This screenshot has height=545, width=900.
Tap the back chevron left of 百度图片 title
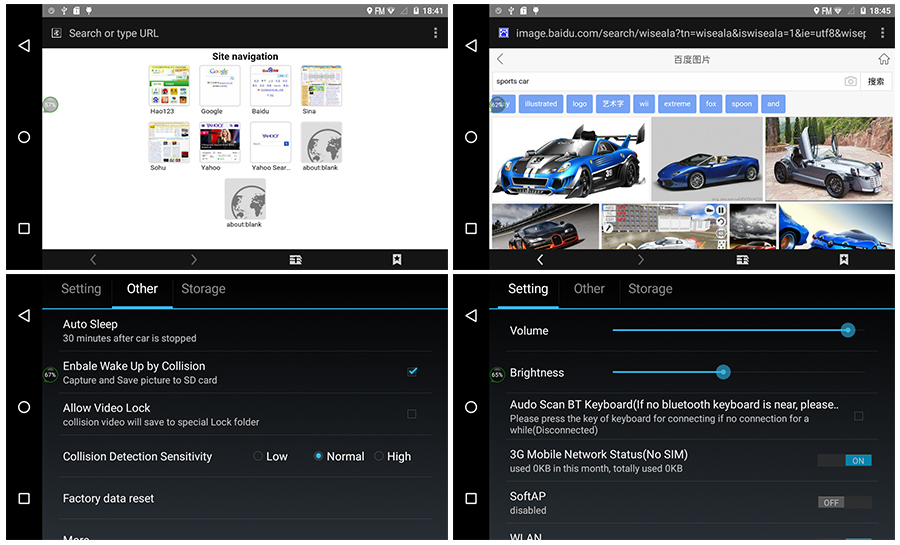(x=501, y=59)
